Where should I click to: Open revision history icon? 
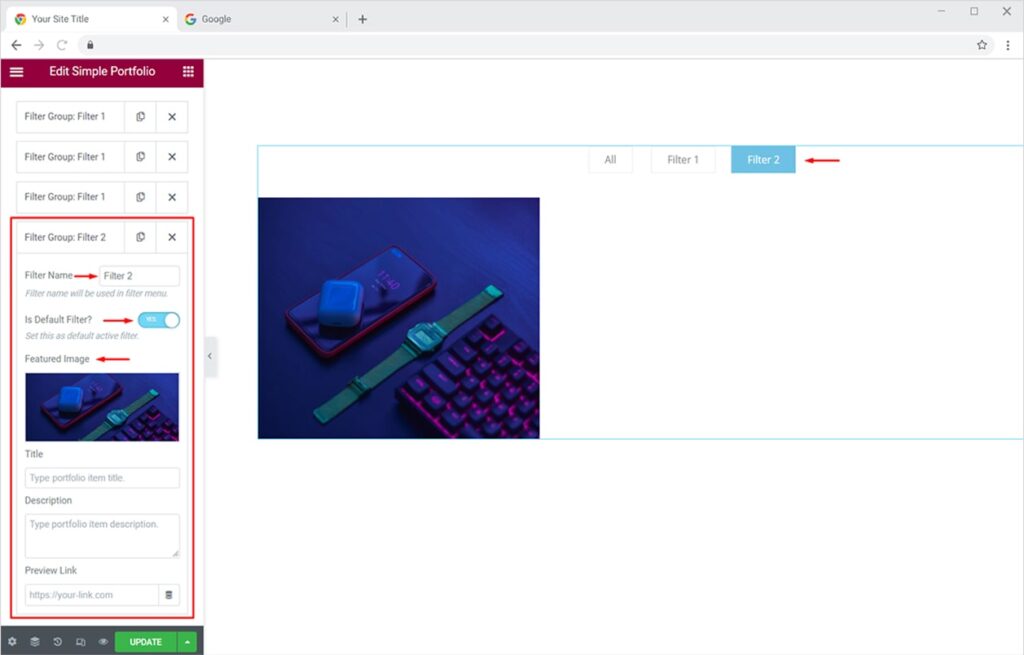tap(58, 642)
